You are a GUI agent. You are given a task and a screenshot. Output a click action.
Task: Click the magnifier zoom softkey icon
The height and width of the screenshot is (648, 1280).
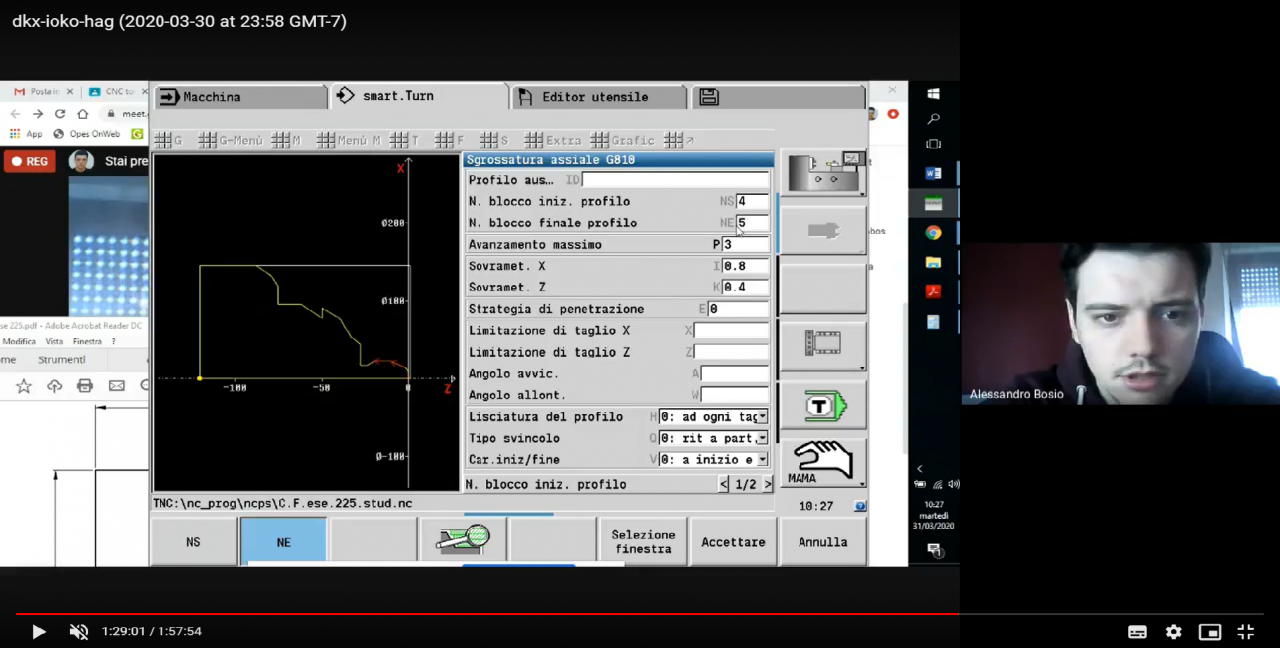point(463,541)
